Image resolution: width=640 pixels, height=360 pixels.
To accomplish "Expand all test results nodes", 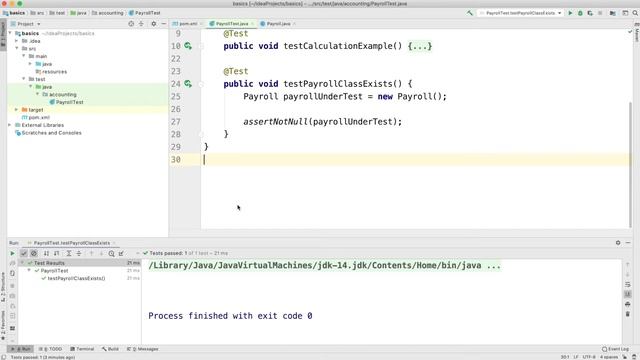I will (x=69, y=253).
